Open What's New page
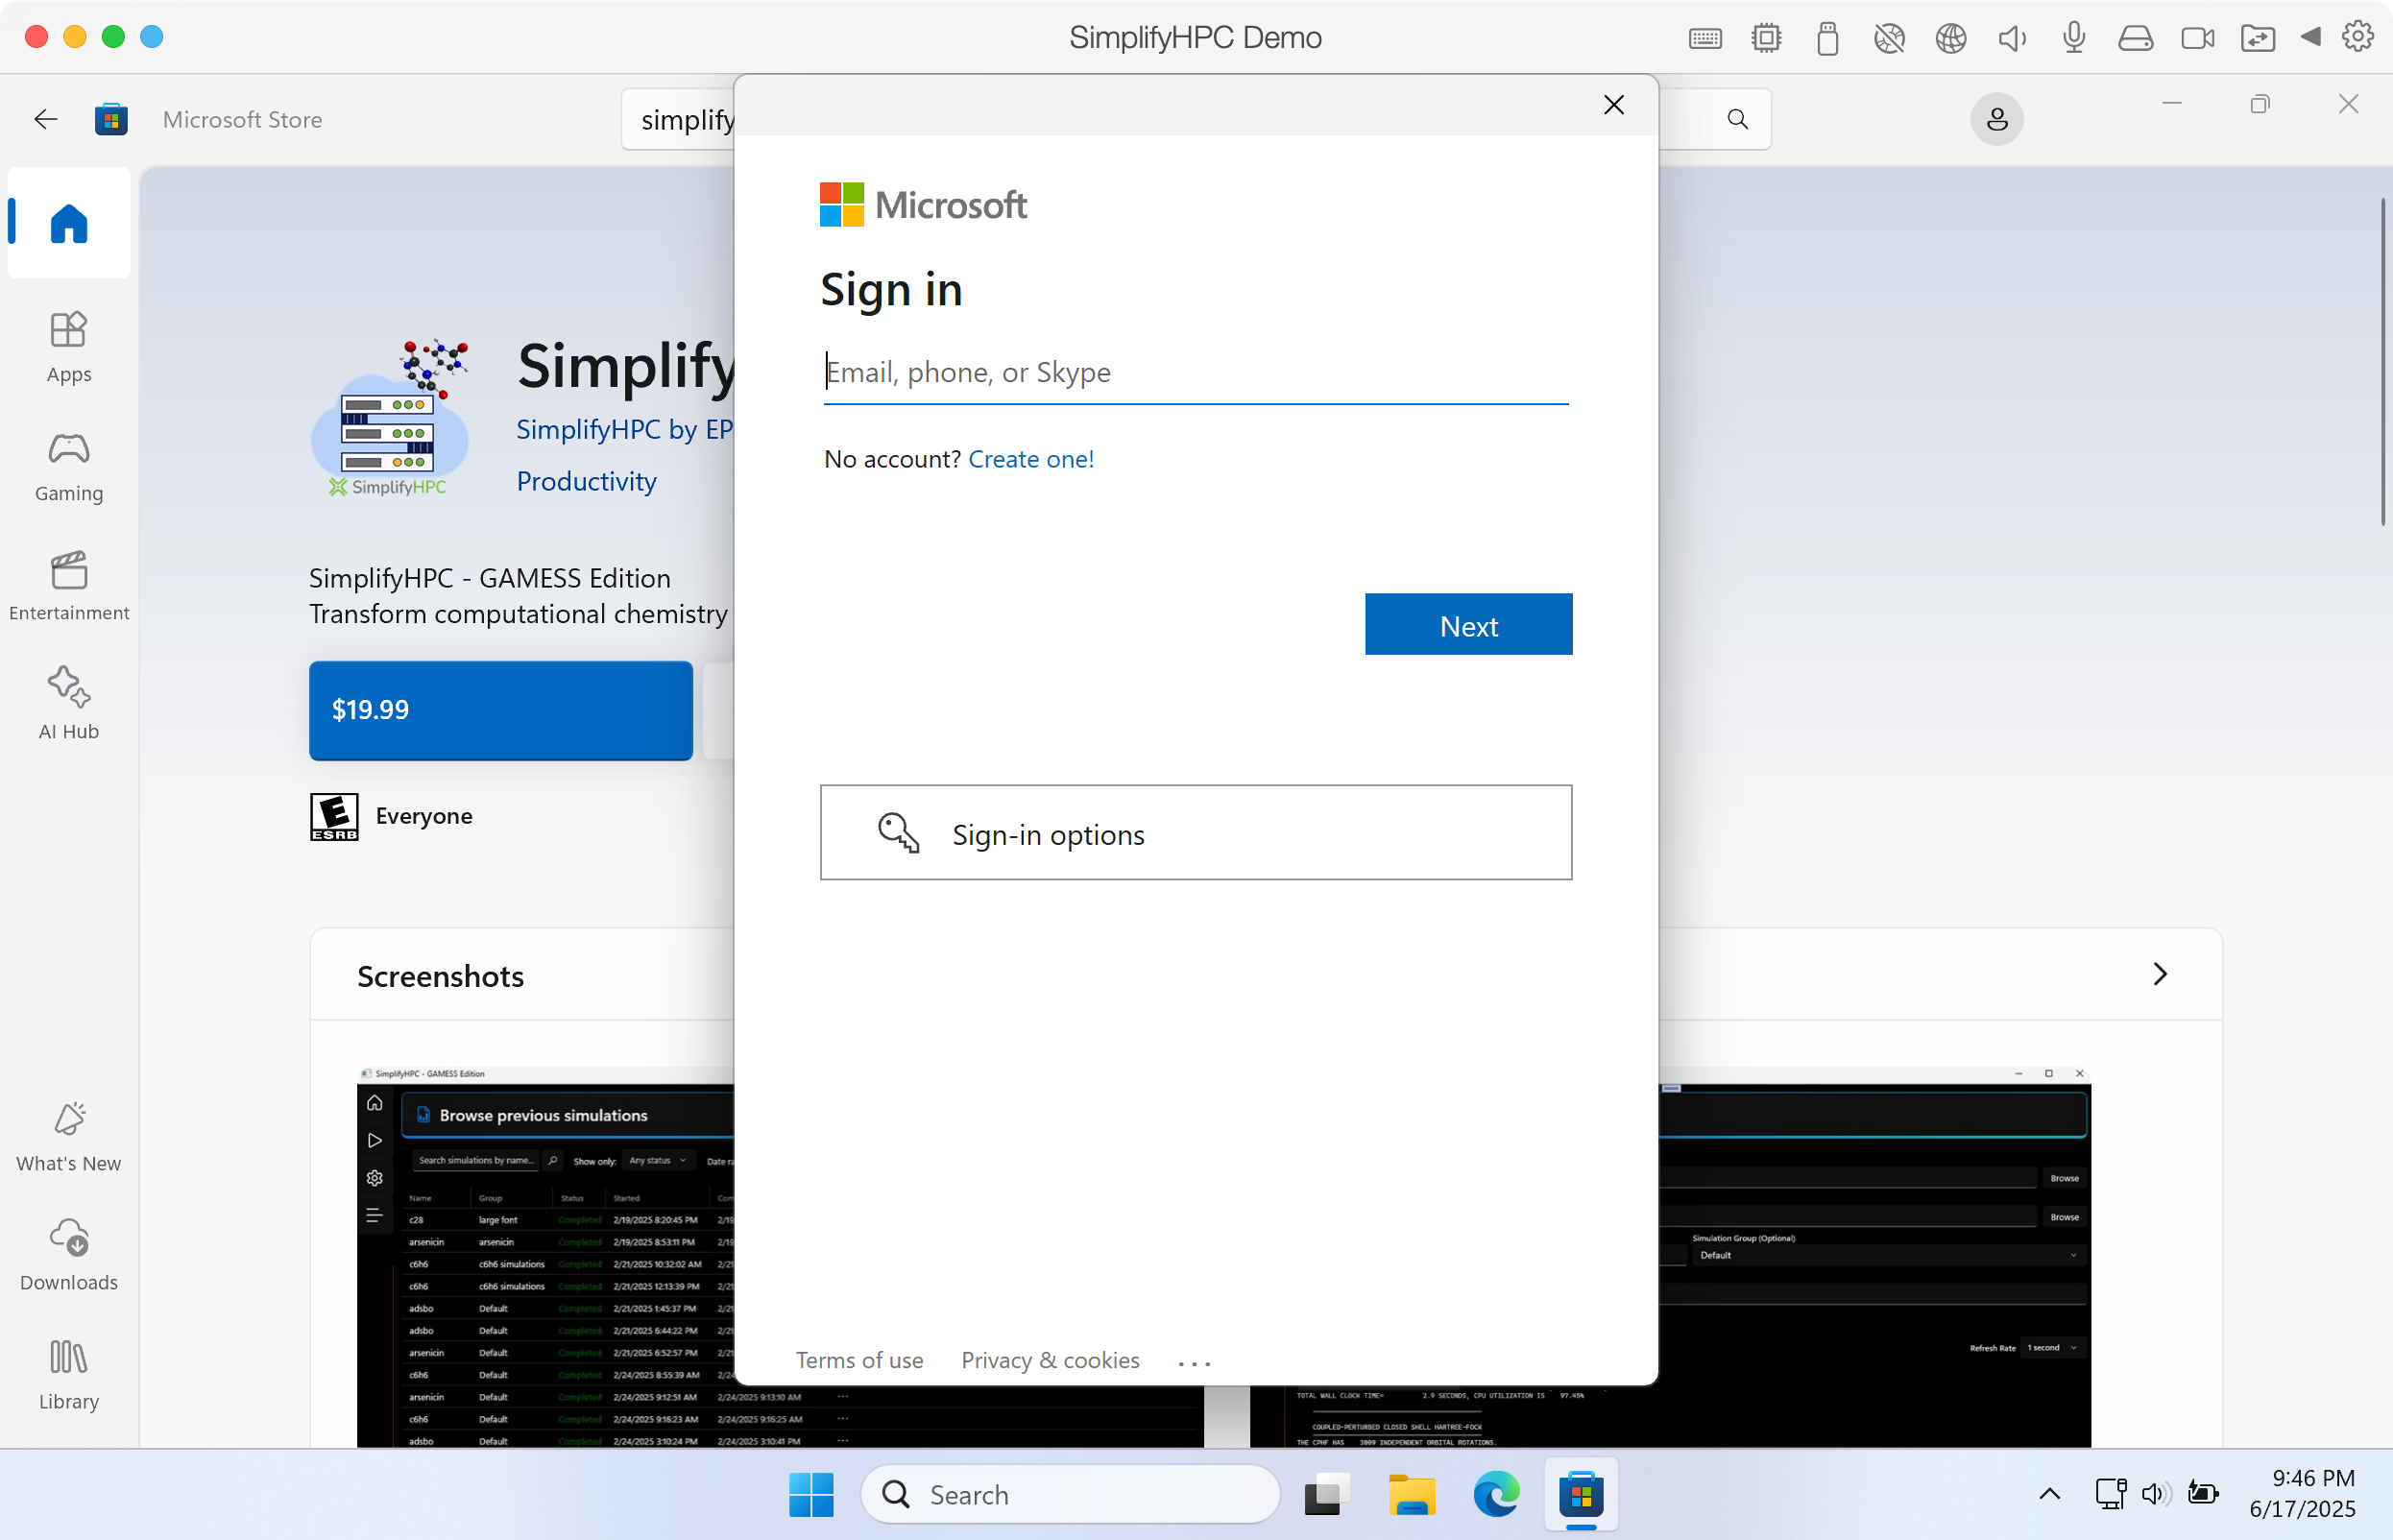Screen dimensions: 2393x1540 (x=68, y=1136)
